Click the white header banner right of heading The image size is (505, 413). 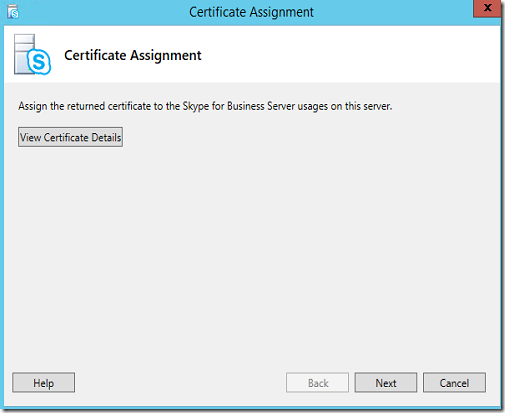350,55
